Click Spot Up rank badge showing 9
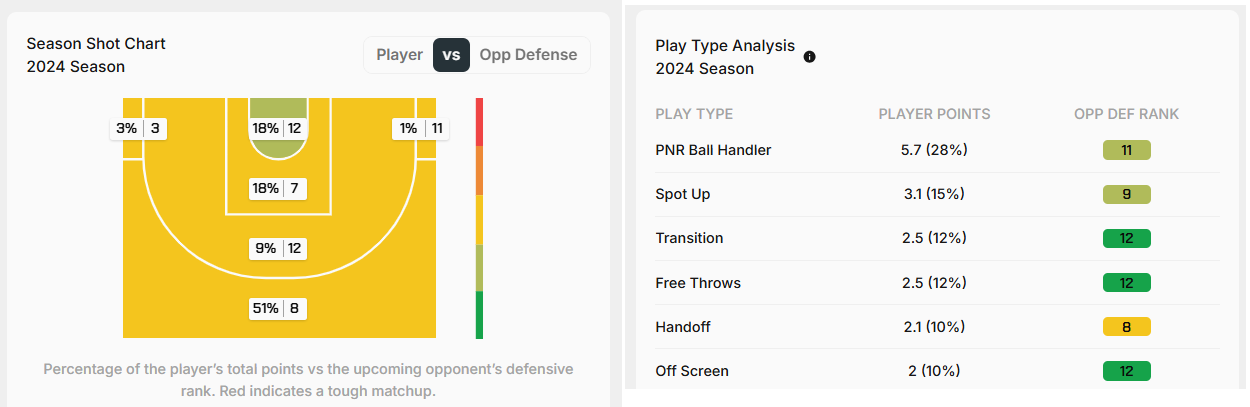The height and width of the screenshot is (407, 1250). click(x=1127, y=194)
